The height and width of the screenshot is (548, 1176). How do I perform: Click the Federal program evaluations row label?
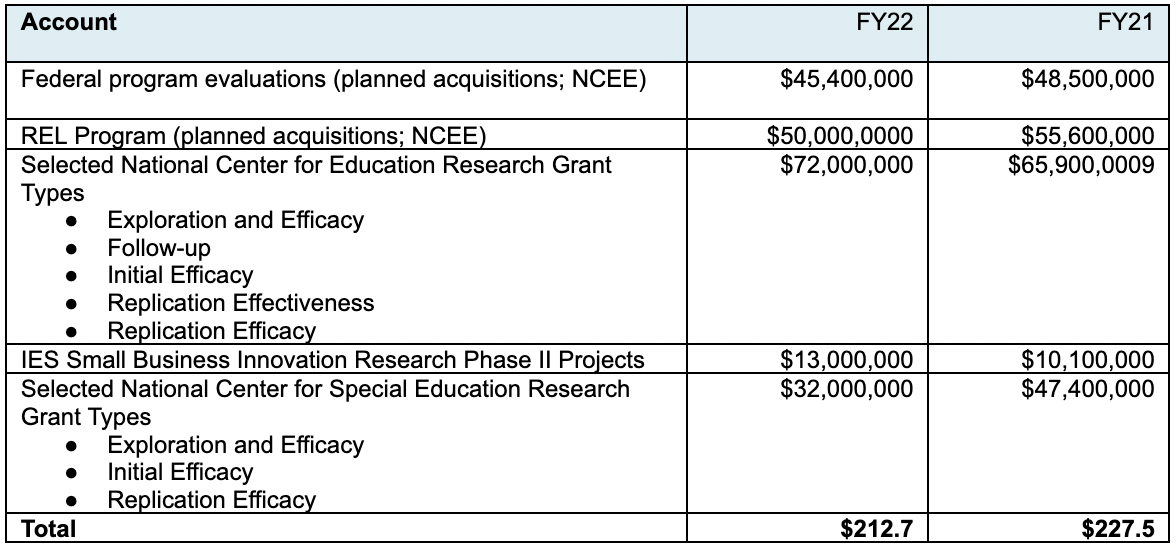[333, 79]
